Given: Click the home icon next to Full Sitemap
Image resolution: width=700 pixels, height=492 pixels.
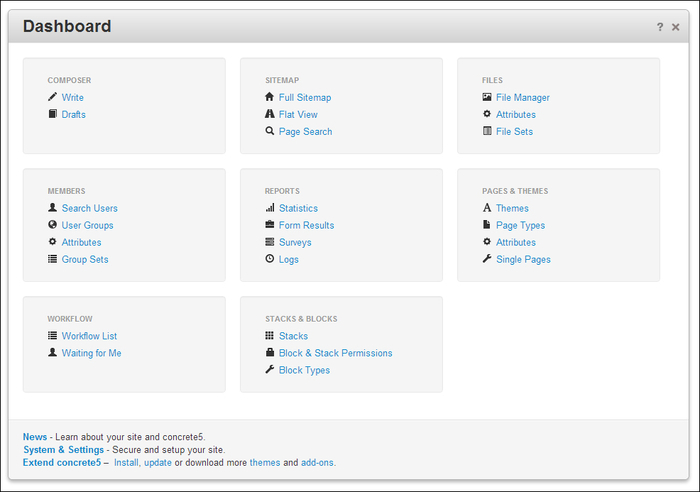Looking at the screenshot, I should 269,97.
